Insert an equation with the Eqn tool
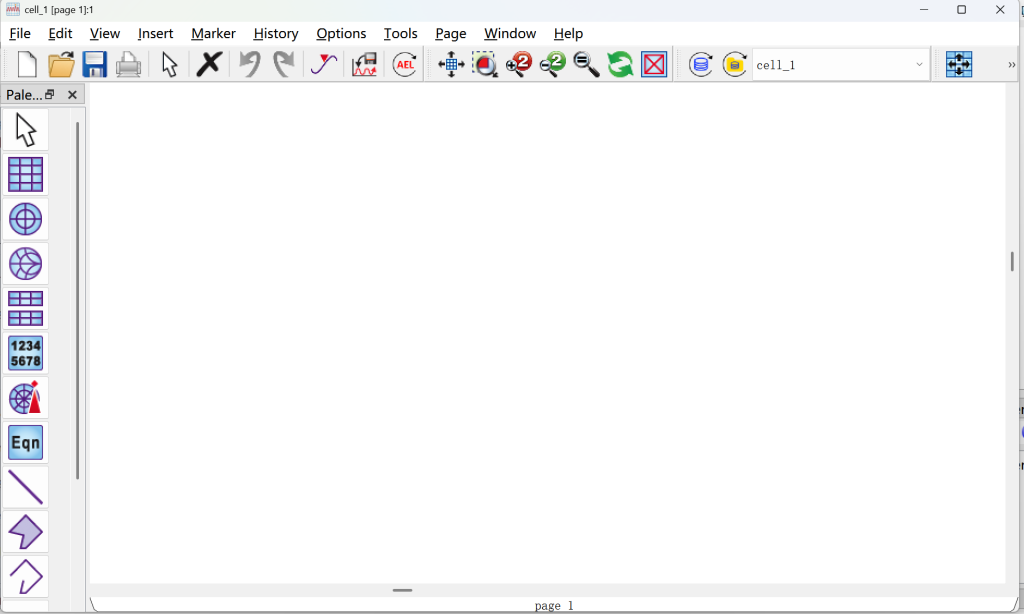1024x614 pixels. click(x=25, y=442)
